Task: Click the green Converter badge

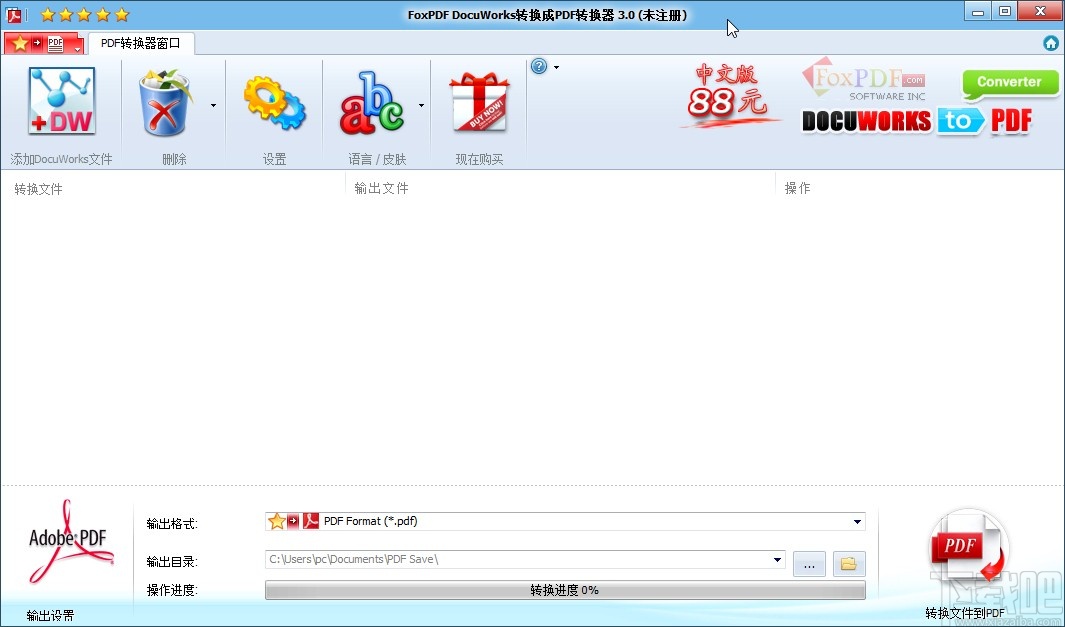Action: 1009,83
